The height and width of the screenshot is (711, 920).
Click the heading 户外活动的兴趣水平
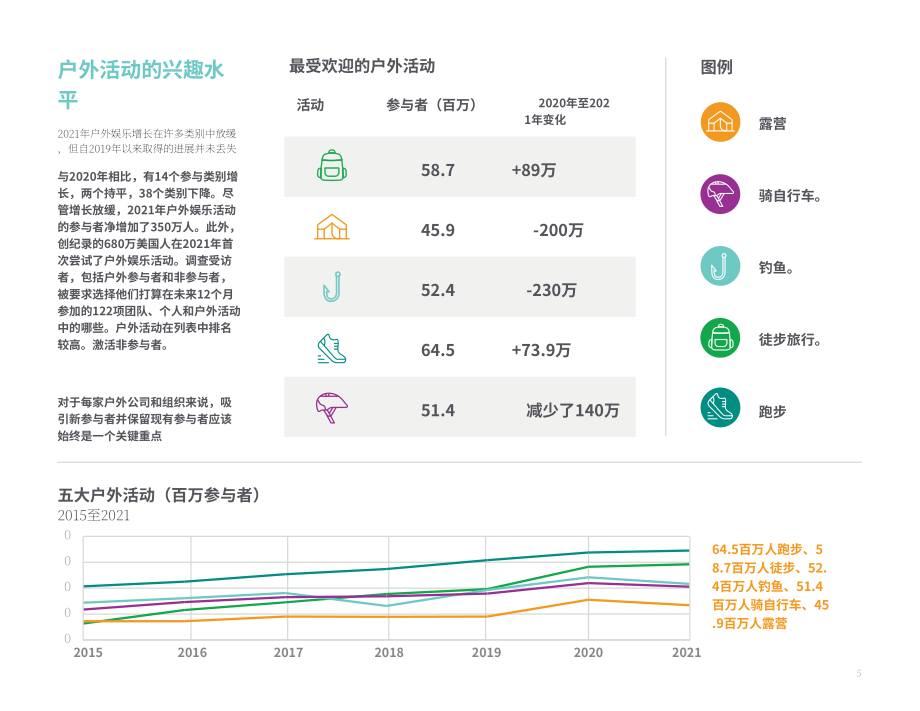point(141,84)
